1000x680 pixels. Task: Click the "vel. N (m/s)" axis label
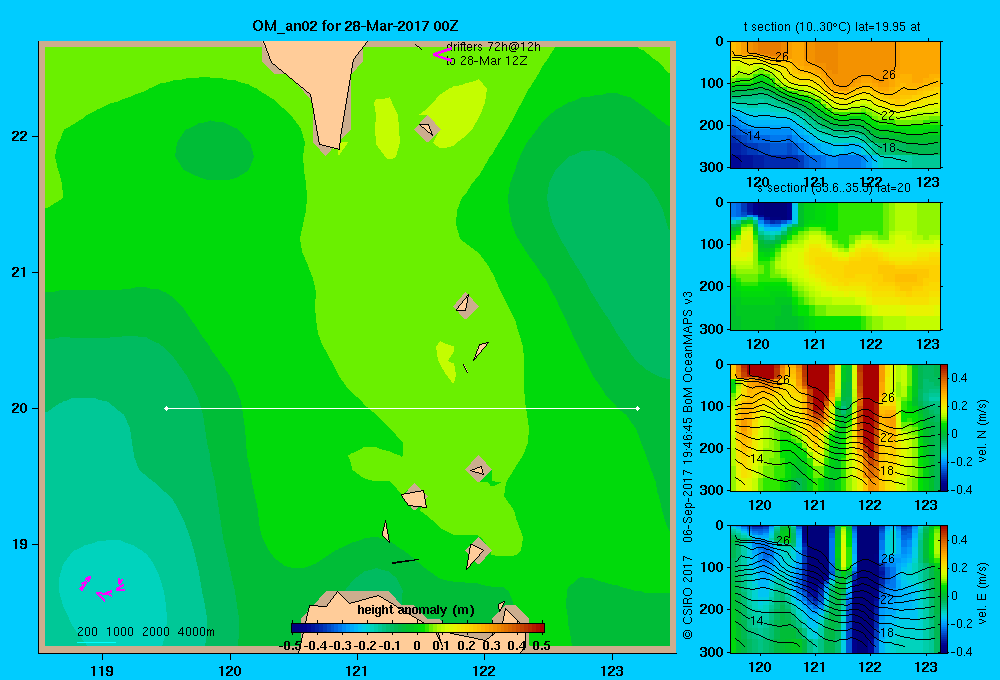[982, 431]
